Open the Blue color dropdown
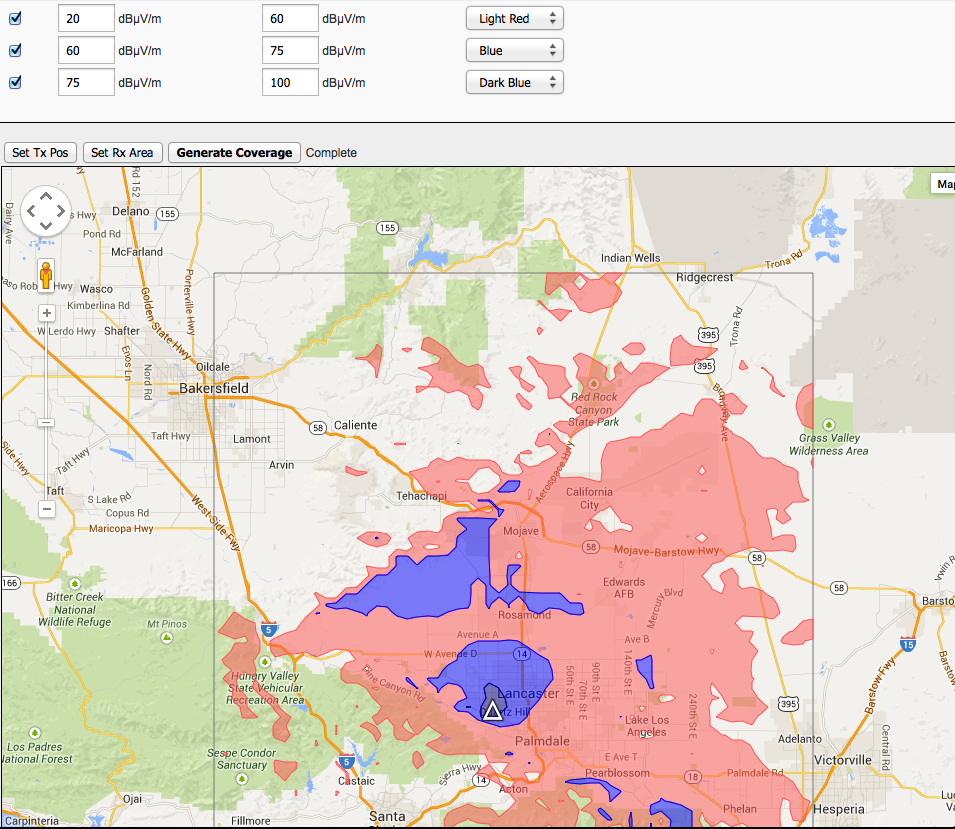 pyautogui.click(x=514, y=50)
